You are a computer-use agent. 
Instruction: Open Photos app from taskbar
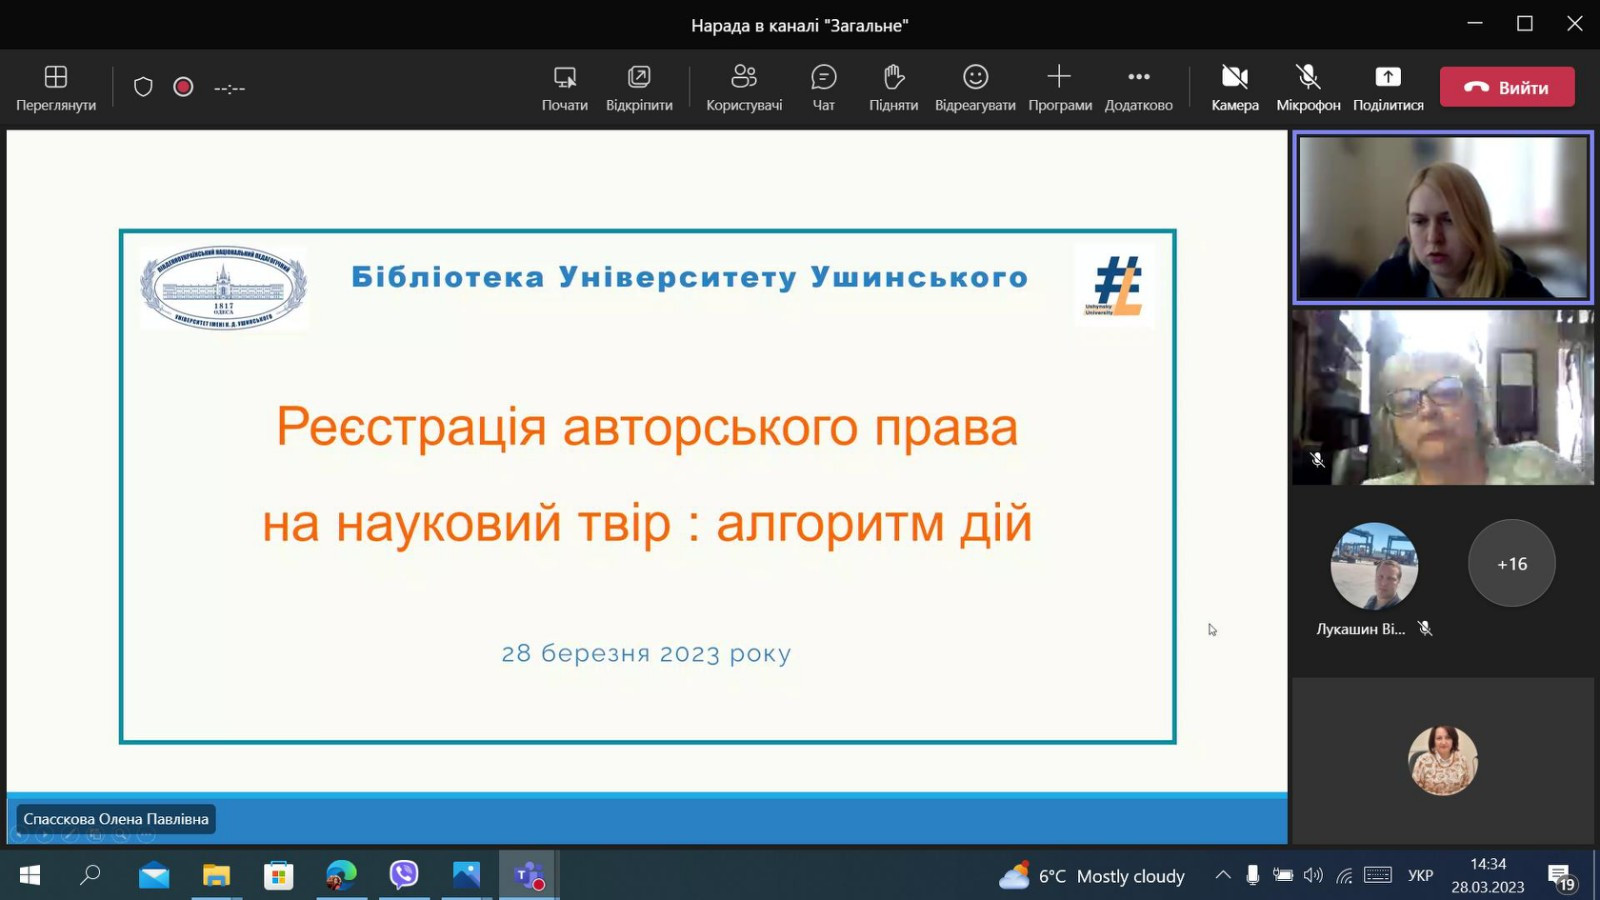(466, 876)
